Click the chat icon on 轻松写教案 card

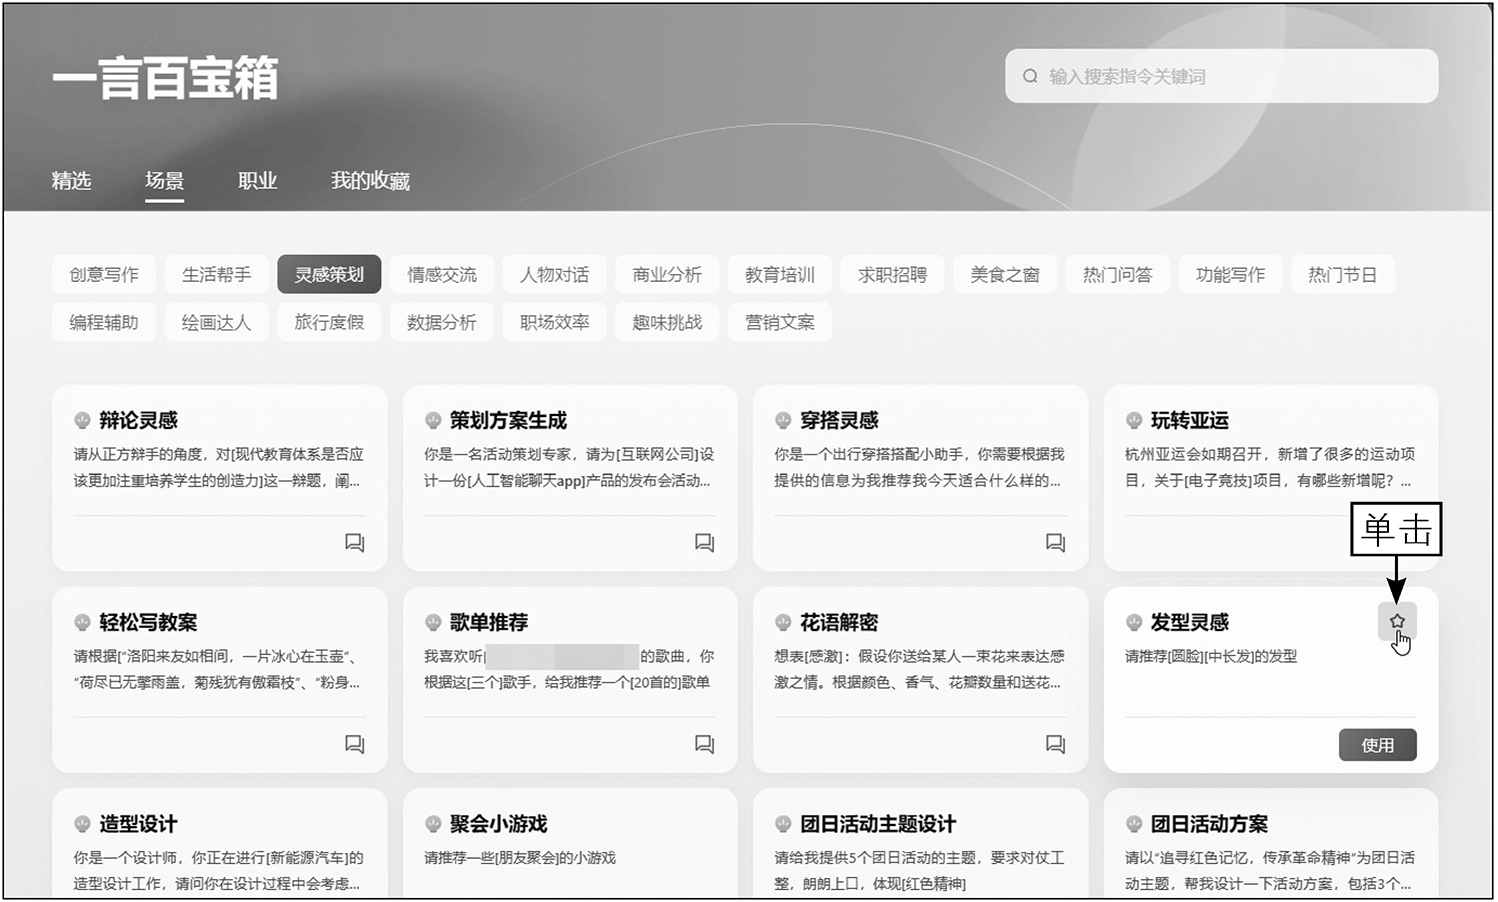(355, 744)
